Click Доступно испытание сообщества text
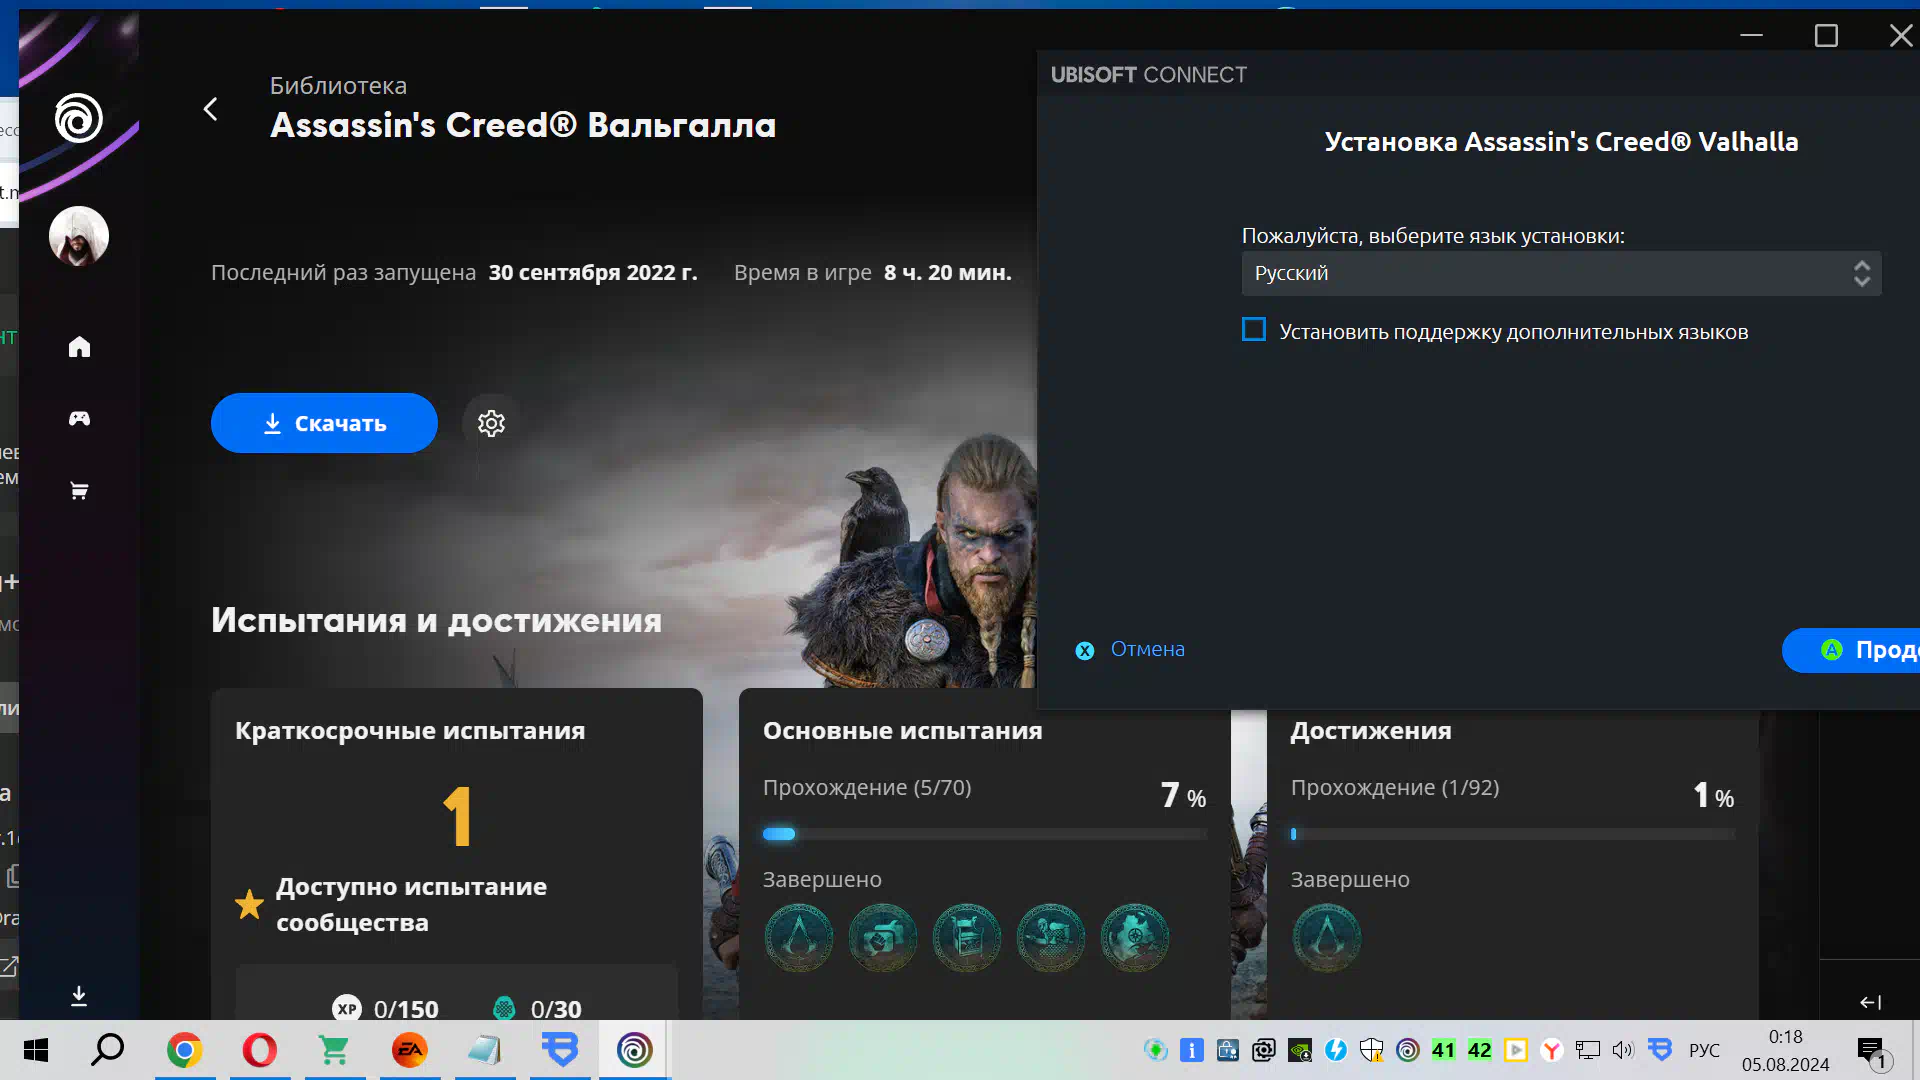Screen dimensions: 1920x1080 coord(411,904)
